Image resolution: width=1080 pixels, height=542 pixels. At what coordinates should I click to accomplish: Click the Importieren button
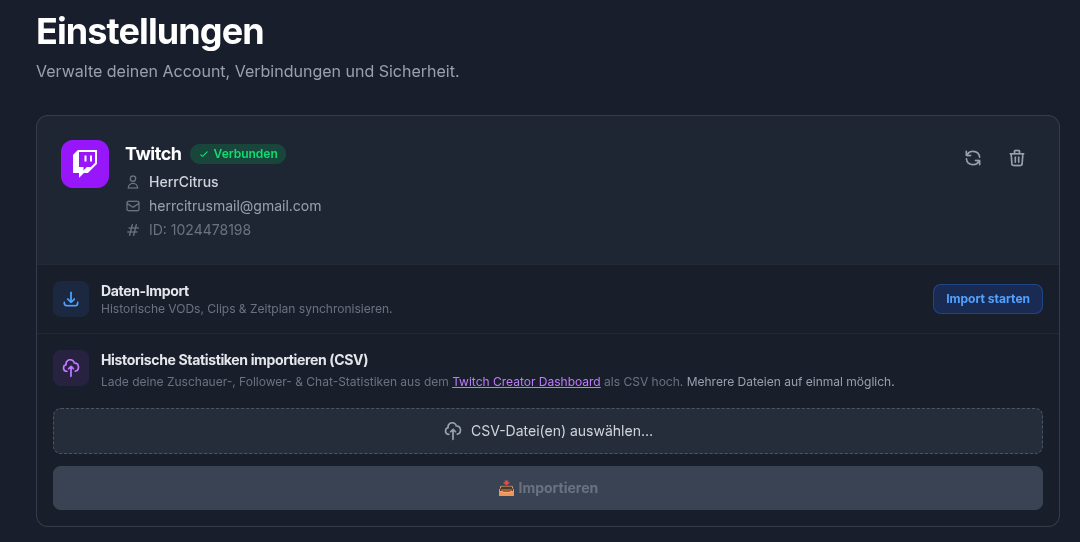[x=548, y=488]
